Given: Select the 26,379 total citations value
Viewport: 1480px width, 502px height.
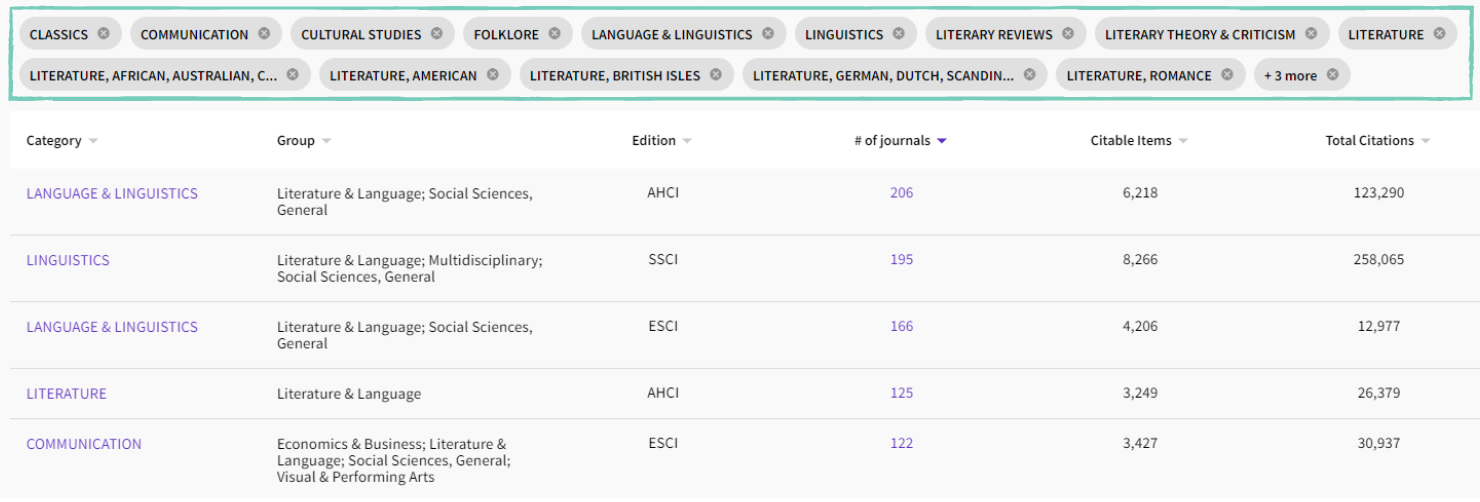Looking at the screenshot, I should (1379, 393).
